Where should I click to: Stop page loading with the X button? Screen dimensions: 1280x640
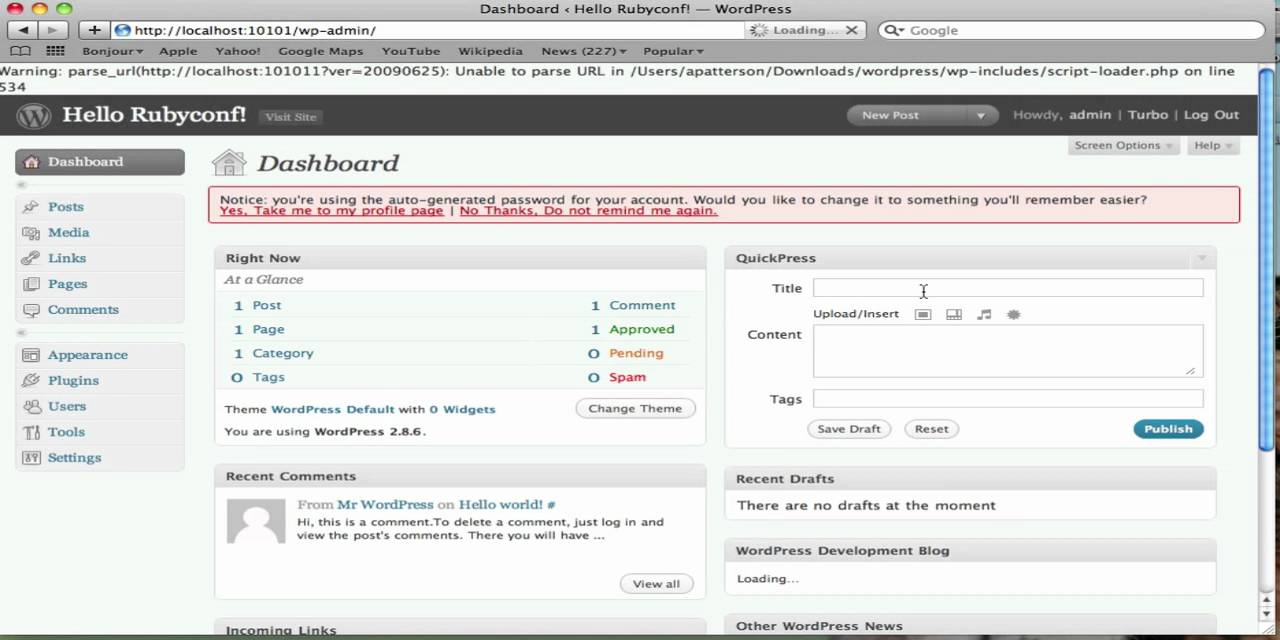852,30
